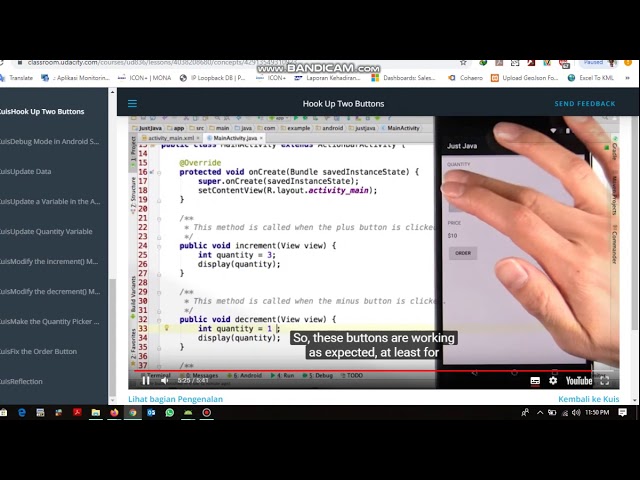The height and width of the screenshot is (480, 640).
Task: Open lesson Reflection in sidebar
Action: 21,382
